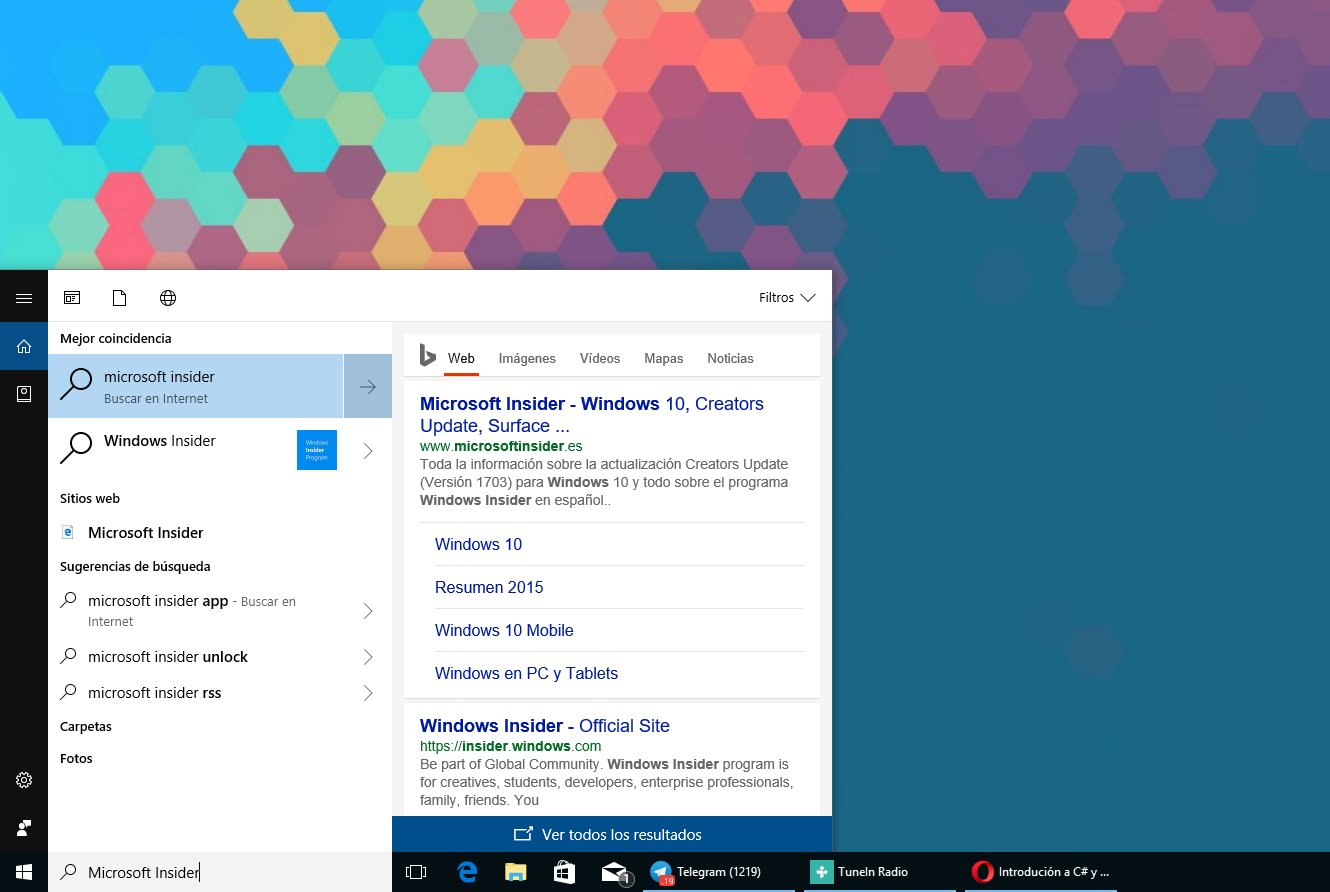The width and height of the screenshot is (1330, 892).
Task: Open arrow button next to 'microsoft insider' result
Action: 368,386
